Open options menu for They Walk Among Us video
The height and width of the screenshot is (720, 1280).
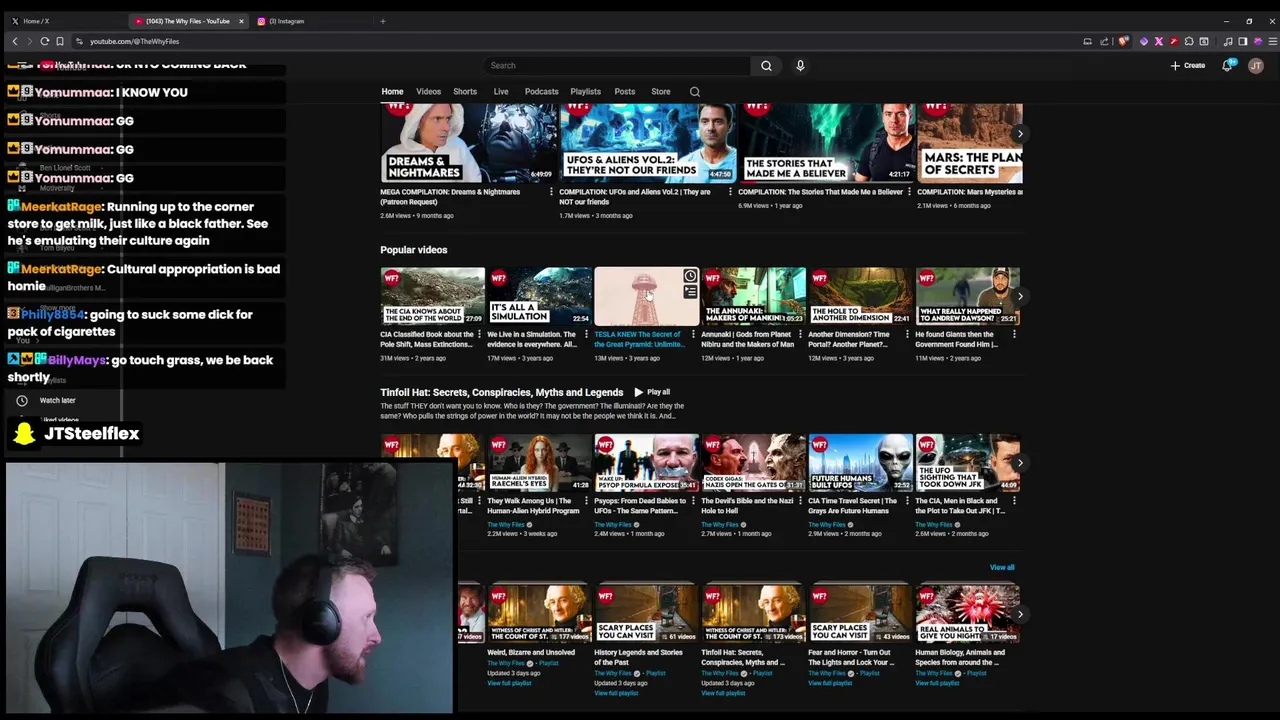pos(586,501)
